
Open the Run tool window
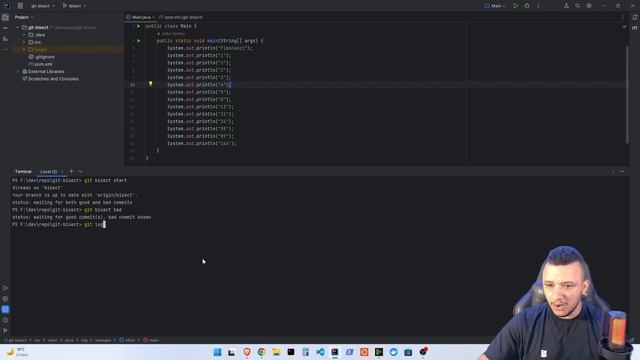[5, 288]
